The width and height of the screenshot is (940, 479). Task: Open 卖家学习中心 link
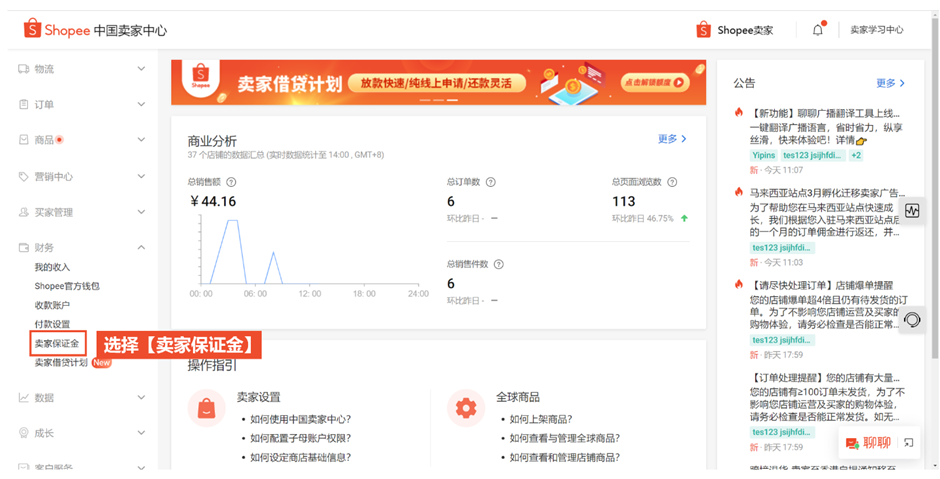point(876,30)
